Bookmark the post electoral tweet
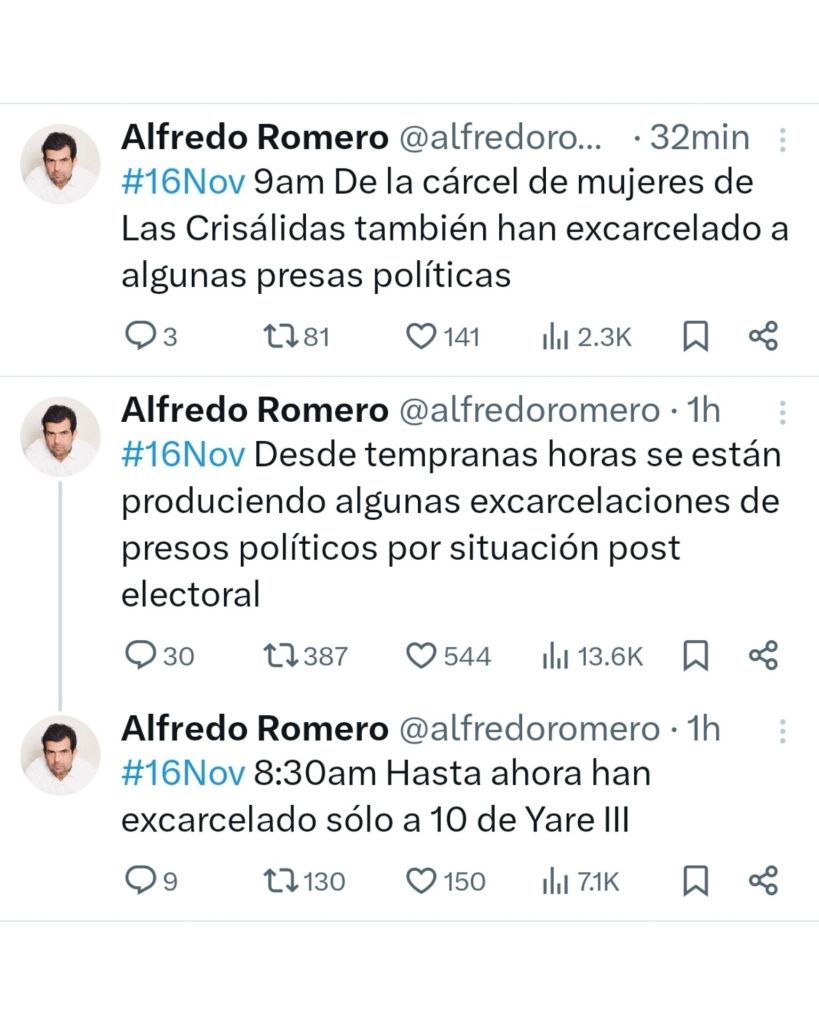The height and width of the screenshot is (1023, 819). tap(695, 656)
